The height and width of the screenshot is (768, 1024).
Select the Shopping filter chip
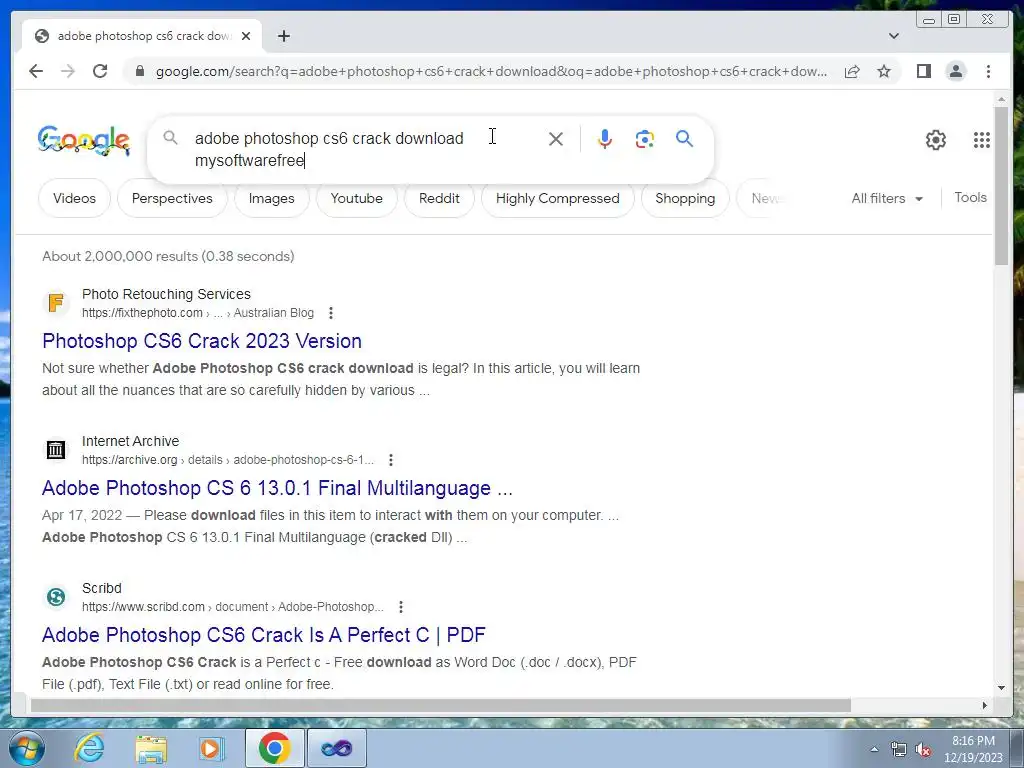click(685, 199)
